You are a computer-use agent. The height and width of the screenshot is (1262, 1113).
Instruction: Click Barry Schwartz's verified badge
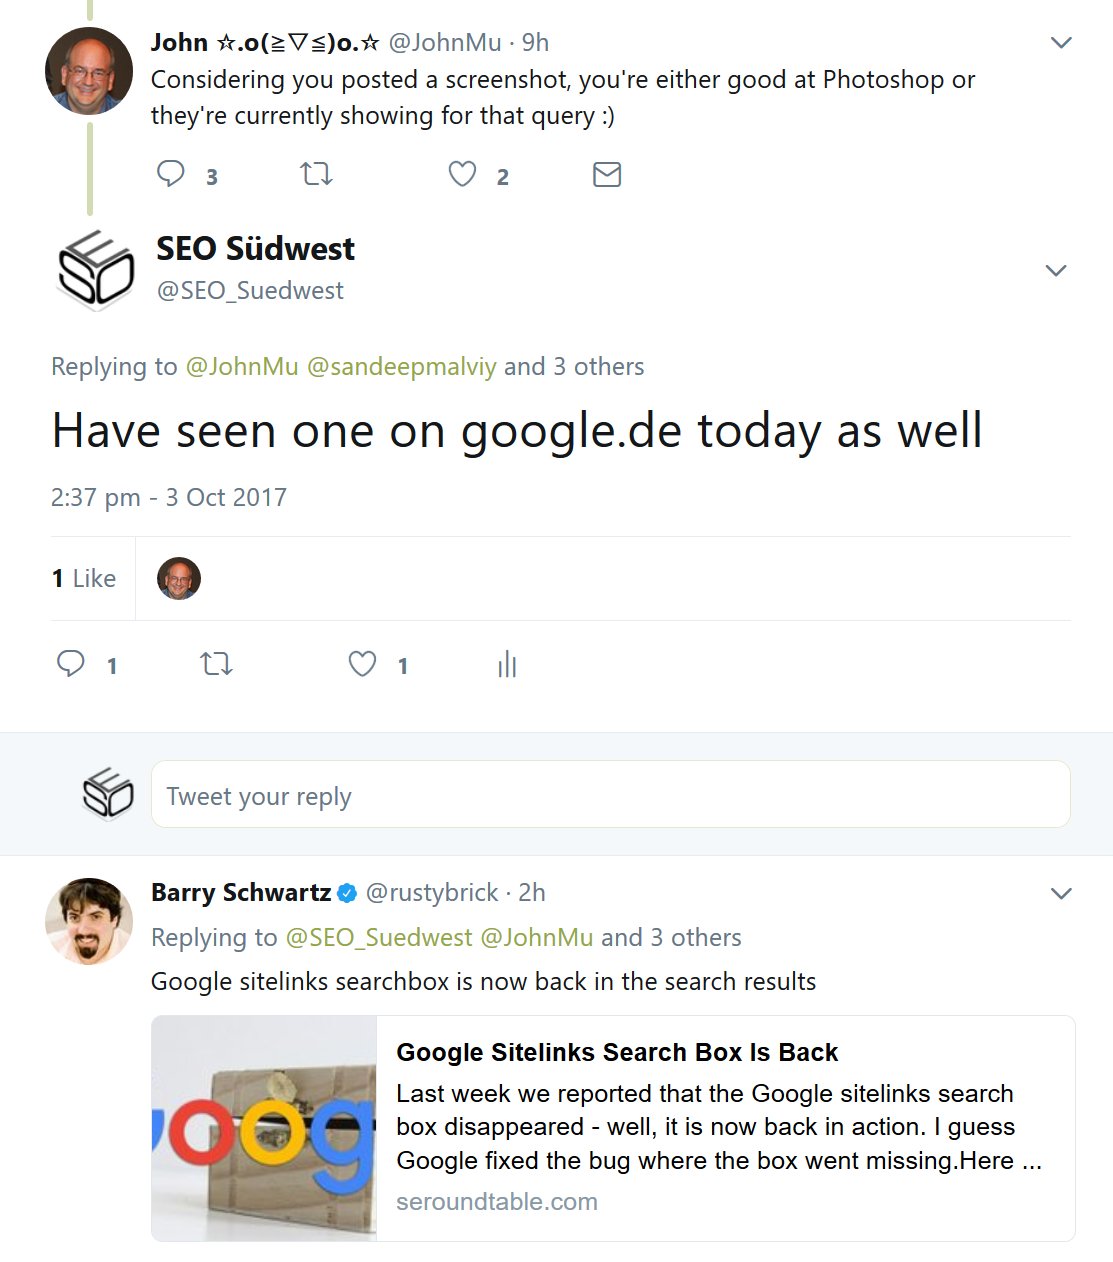click(x=347, y=893)
